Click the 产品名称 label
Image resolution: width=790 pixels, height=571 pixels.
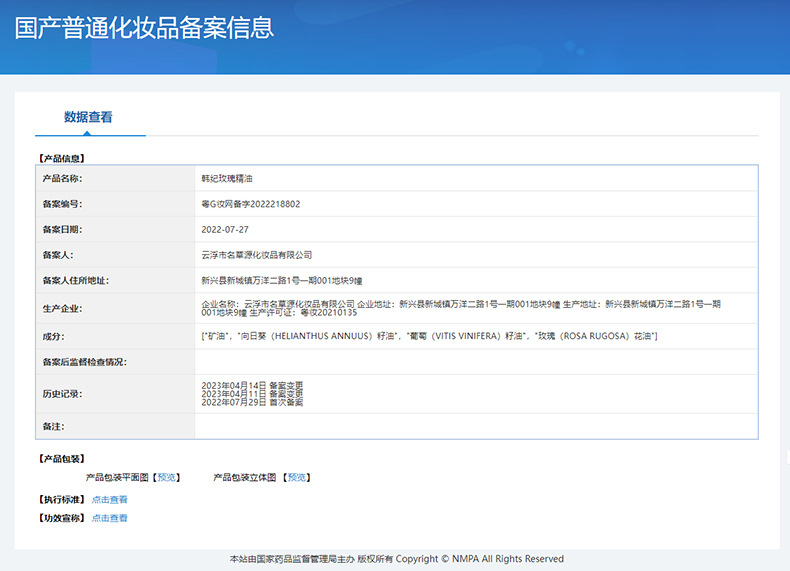(x=62, y=178)
